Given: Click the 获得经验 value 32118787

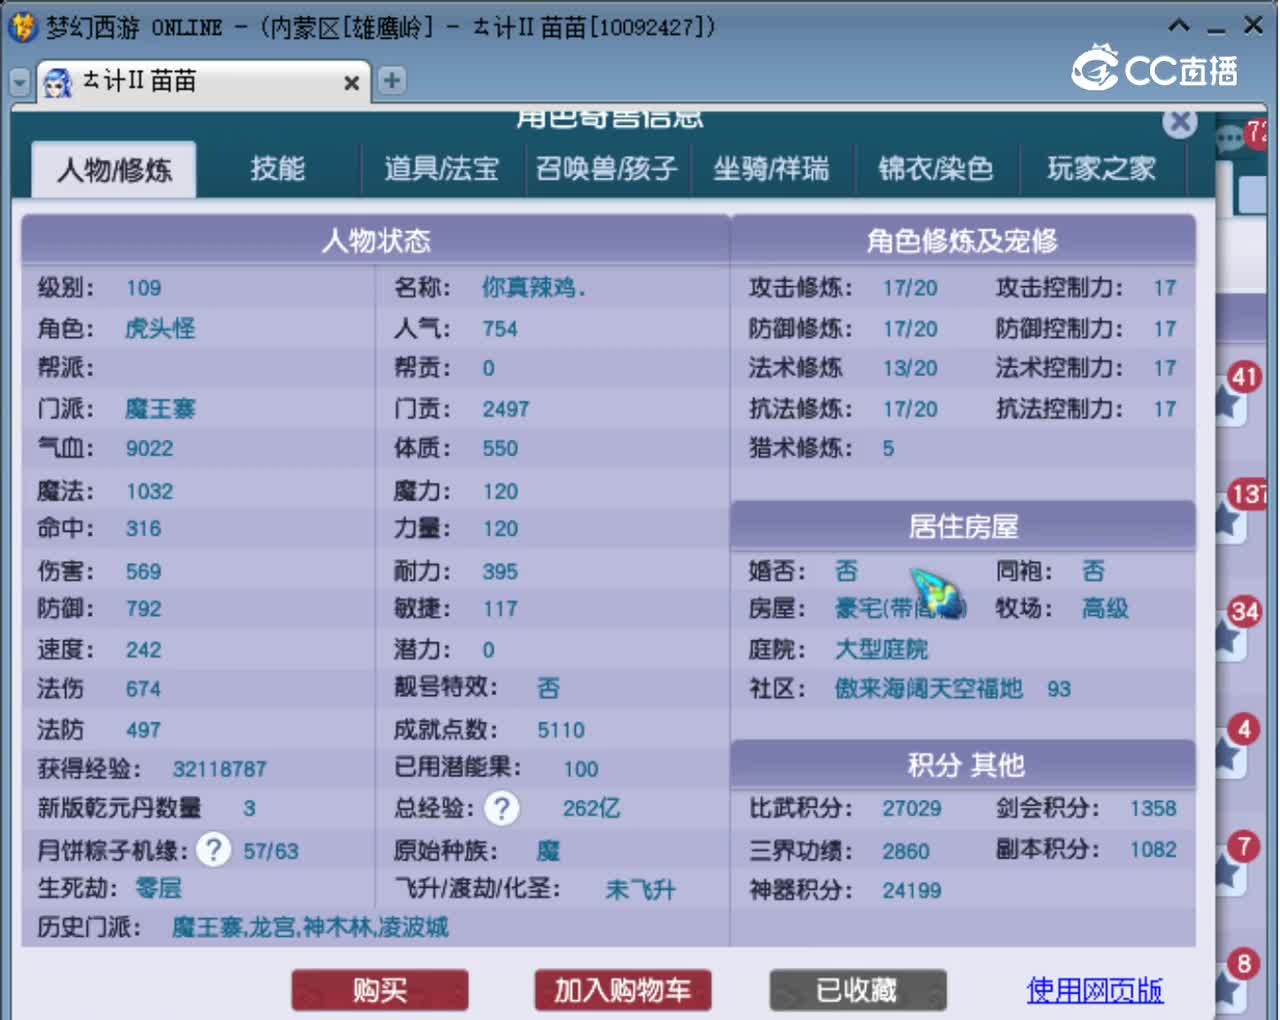Looking at the screenshot, I should [x=219, y=769].
